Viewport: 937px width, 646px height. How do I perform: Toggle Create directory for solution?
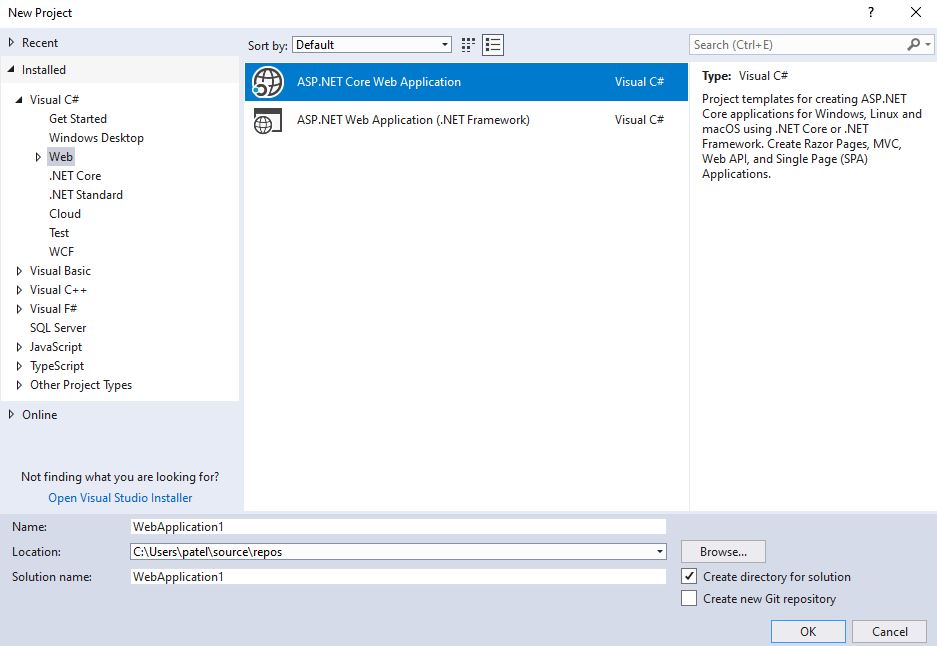tap(689, 576)
